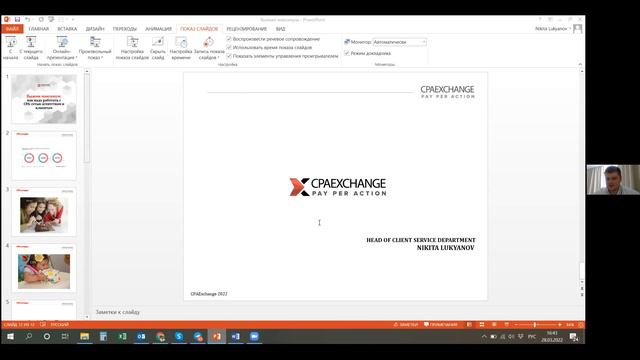This screenshot has width=640, height=360.
Task: Select slide 4 thumbnail
Action: (44, 268)
